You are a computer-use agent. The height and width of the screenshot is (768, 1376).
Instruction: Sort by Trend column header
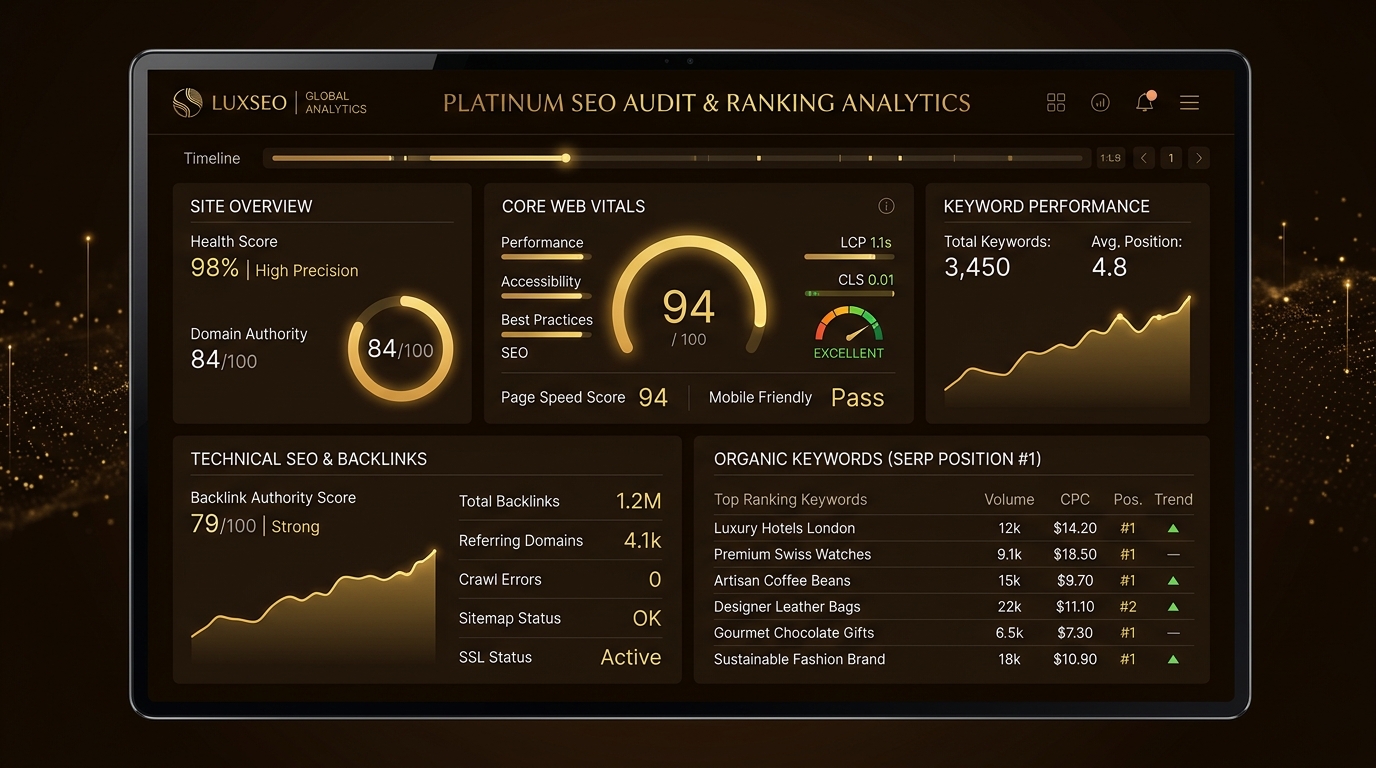coord(1173,499)
